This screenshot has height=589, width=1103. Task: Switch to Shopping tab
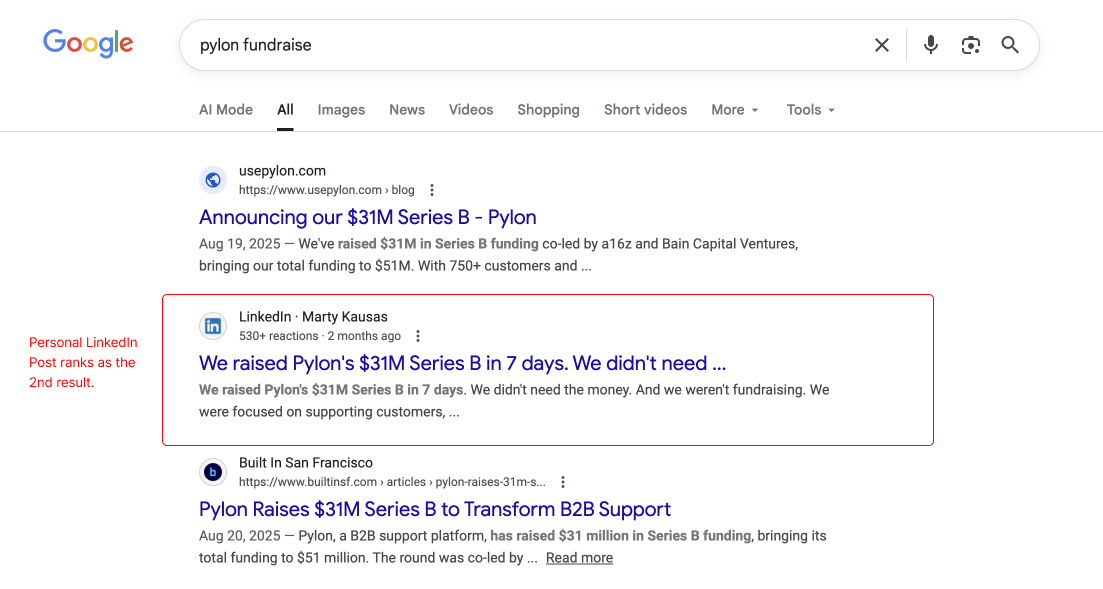[x=549, y=110]
